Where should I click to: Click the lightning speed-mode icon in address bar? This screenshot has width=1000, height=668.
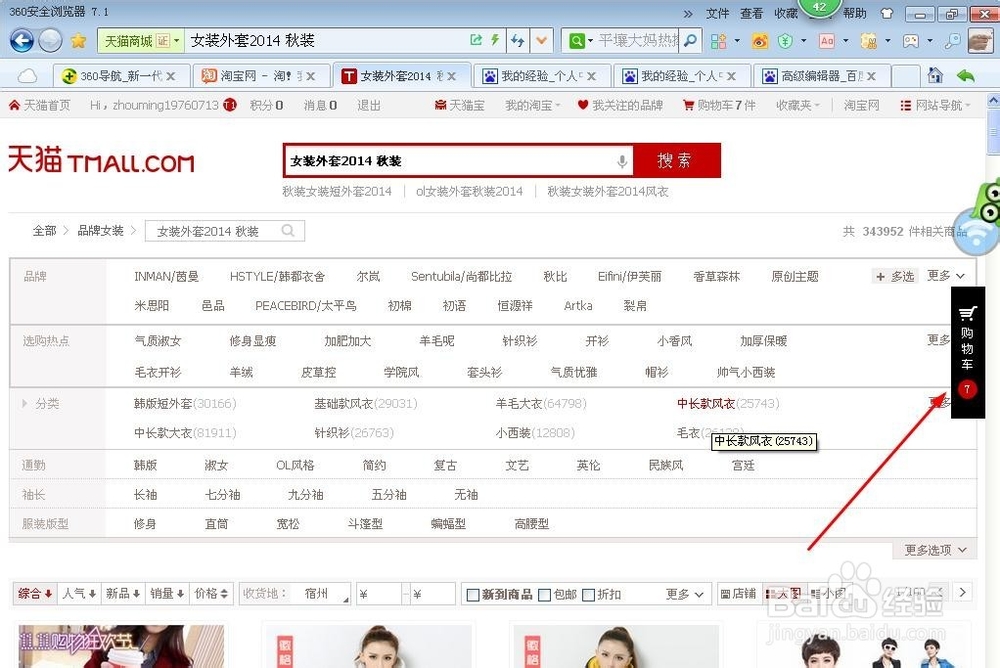point(495,40)
